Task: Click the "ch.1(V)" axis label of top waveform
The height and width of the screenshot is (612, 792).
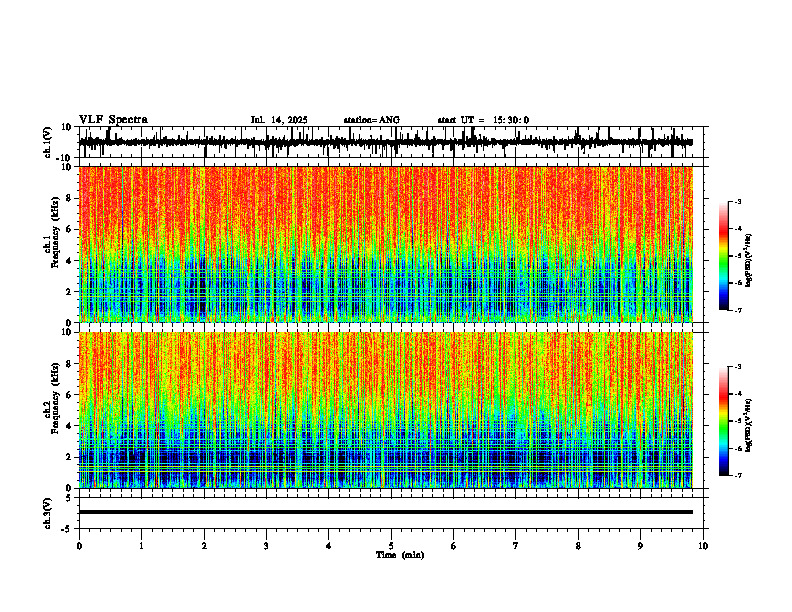Action: (48, 142)
